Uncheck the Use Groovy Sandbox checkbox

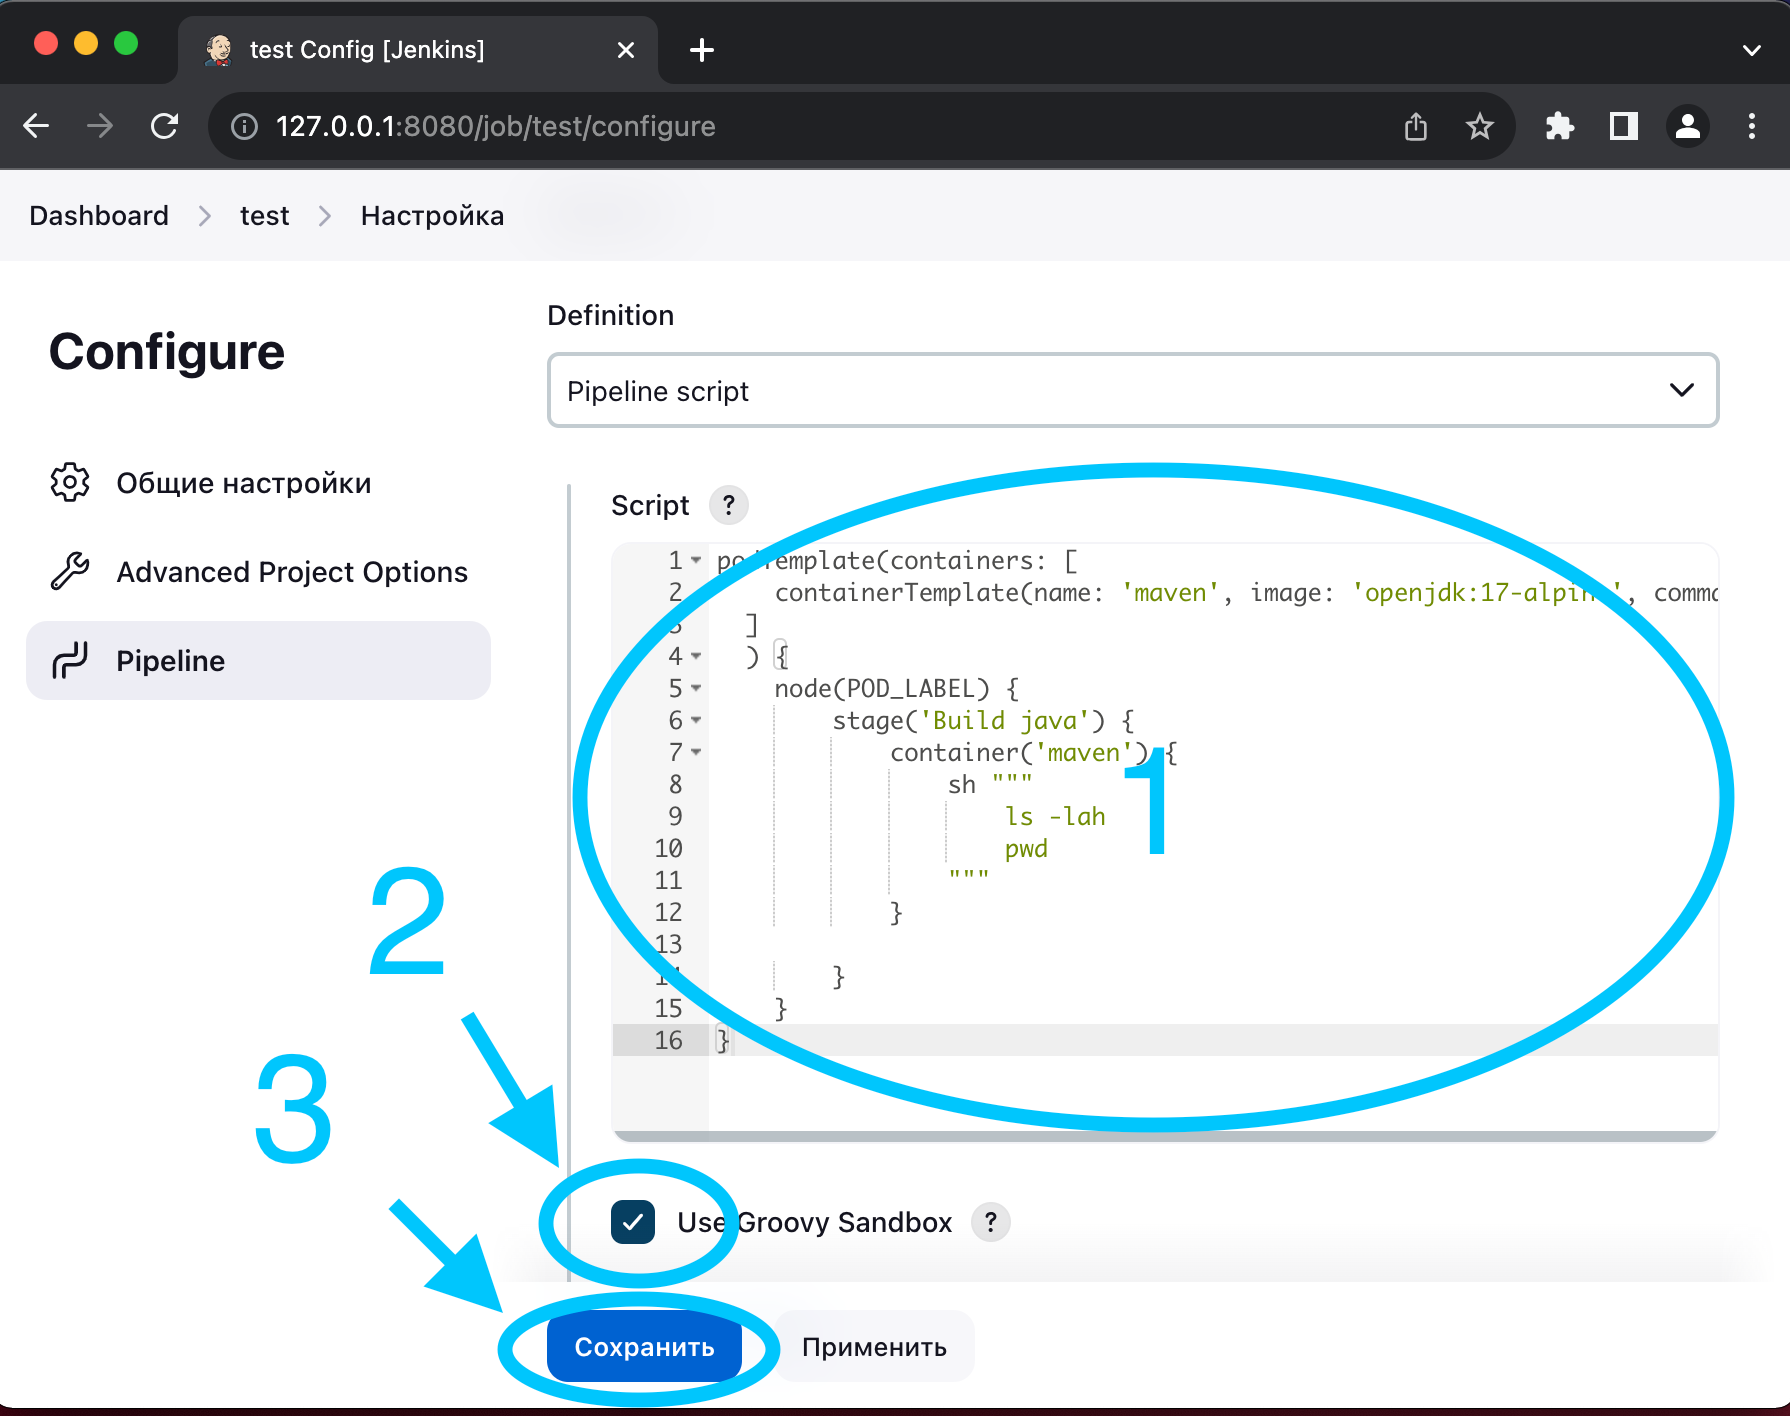[x=633, y=1222]
